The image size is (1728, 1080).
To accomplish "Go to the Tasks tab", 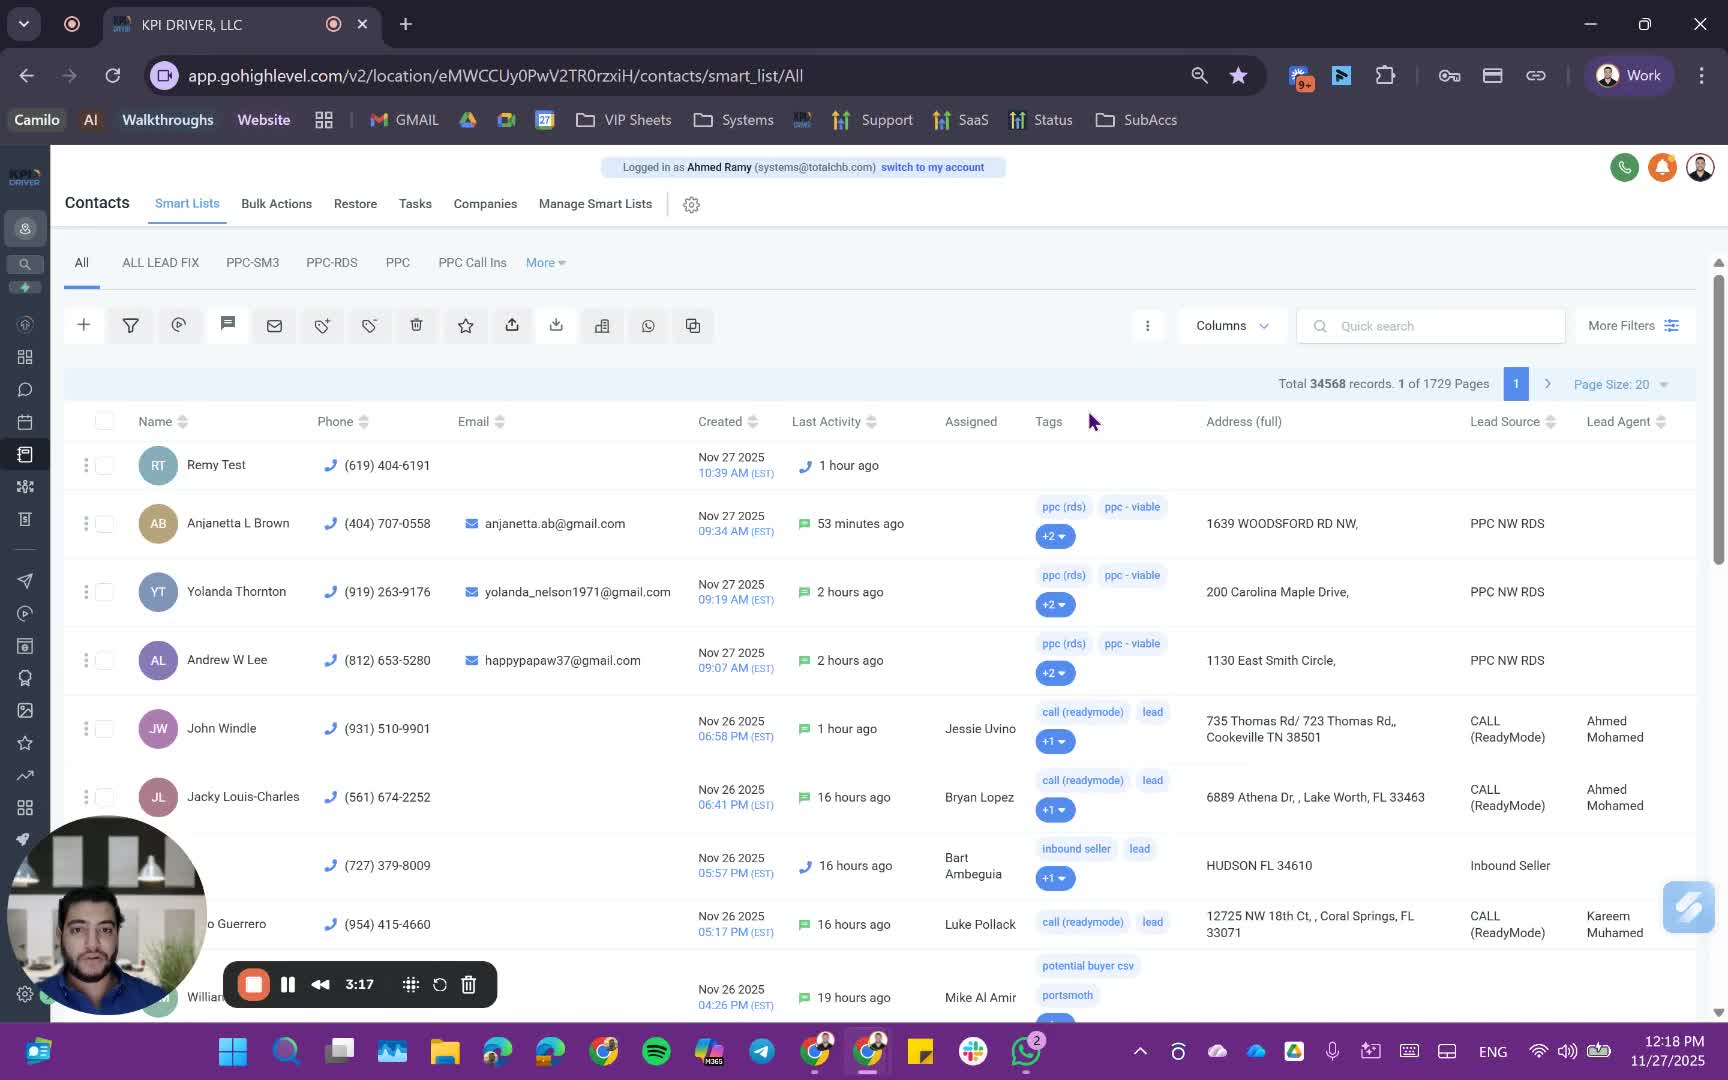I will coord(415,203).
